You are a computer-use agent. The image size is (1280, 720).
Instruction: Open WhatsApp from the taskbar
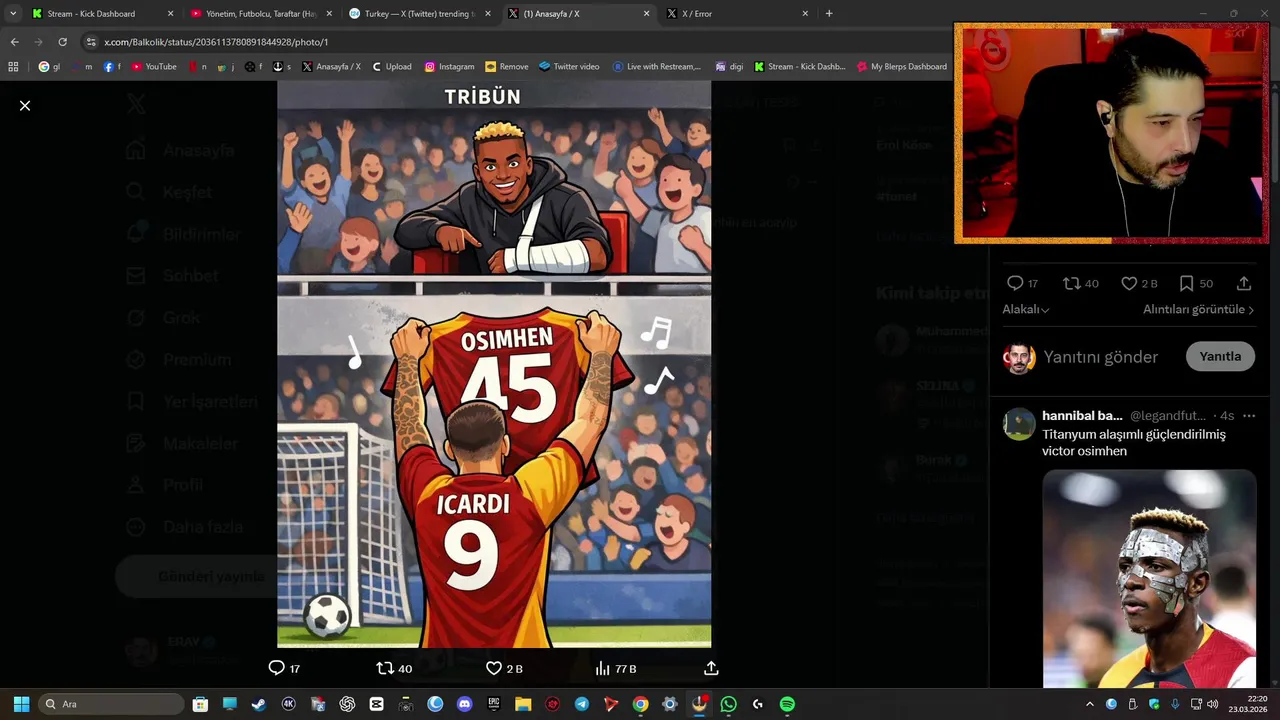coord(728,704)
